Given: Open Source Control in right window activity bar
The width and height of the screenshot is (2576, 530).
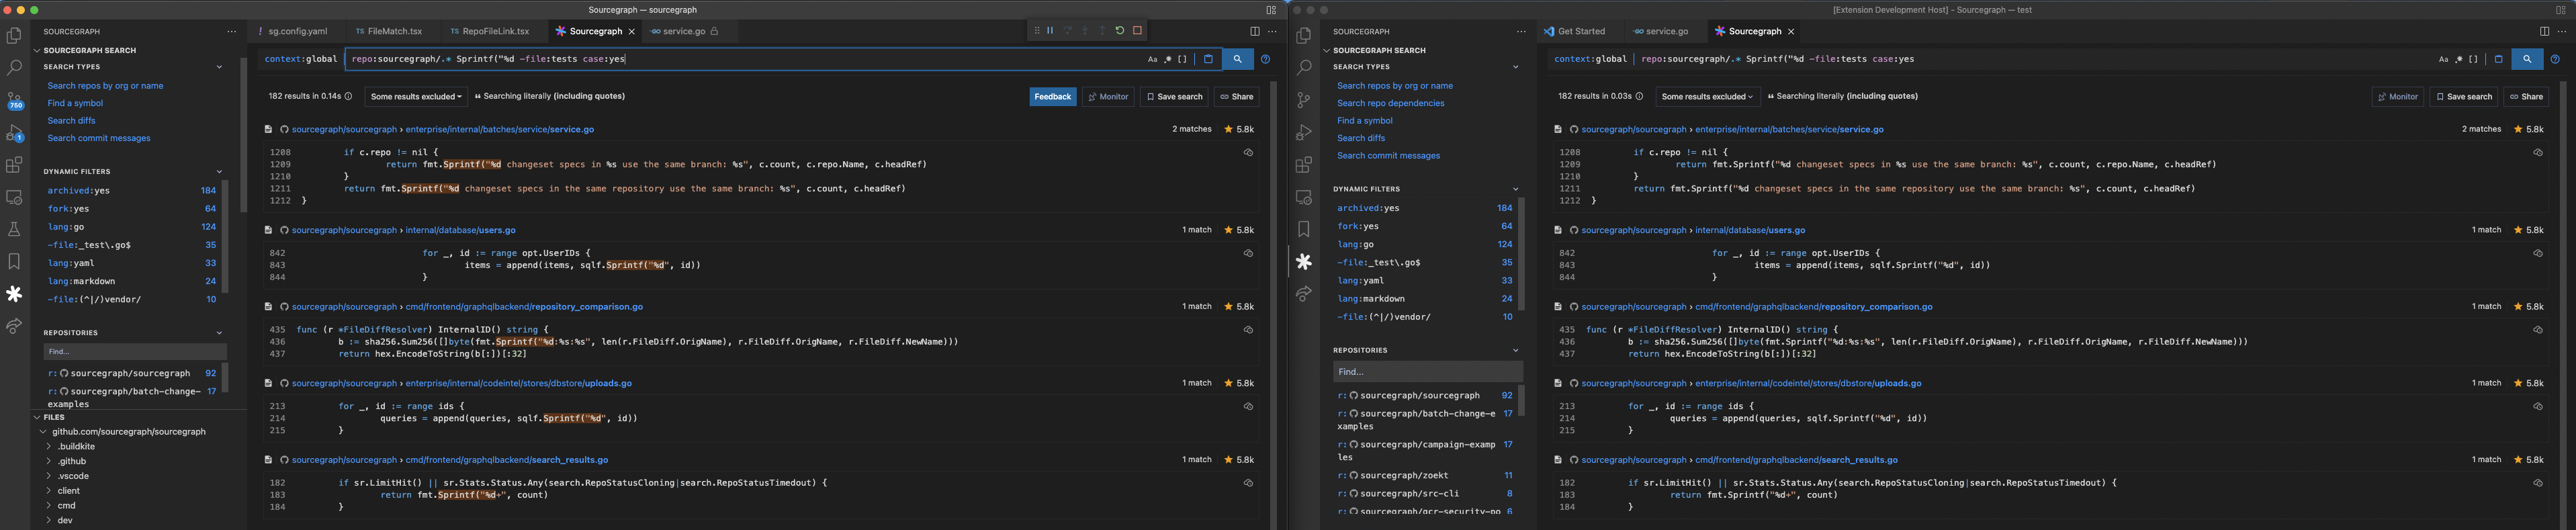Looking at the screenshot, I should (1304, 100).
